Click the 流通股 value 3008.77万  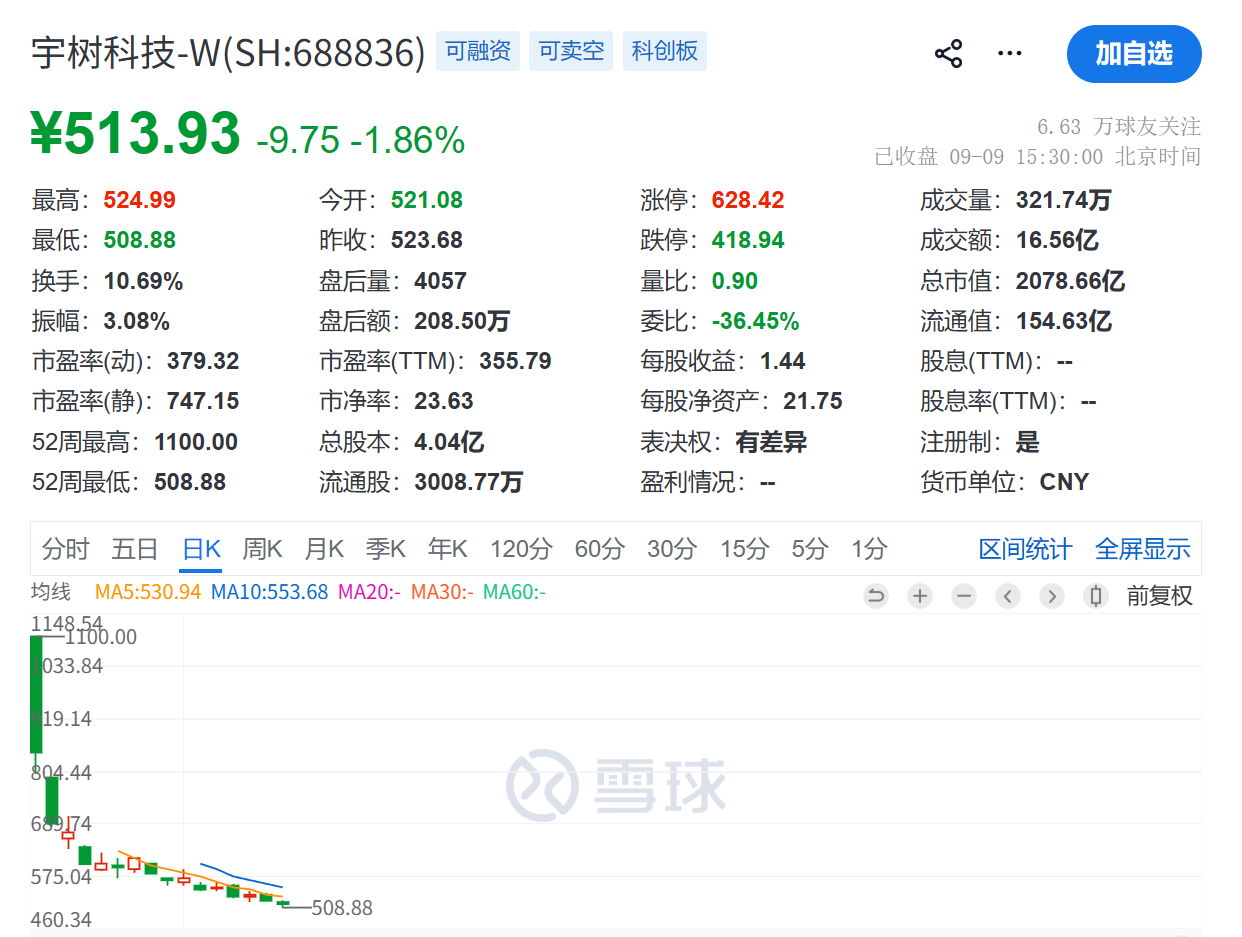[x=469, y=482]
